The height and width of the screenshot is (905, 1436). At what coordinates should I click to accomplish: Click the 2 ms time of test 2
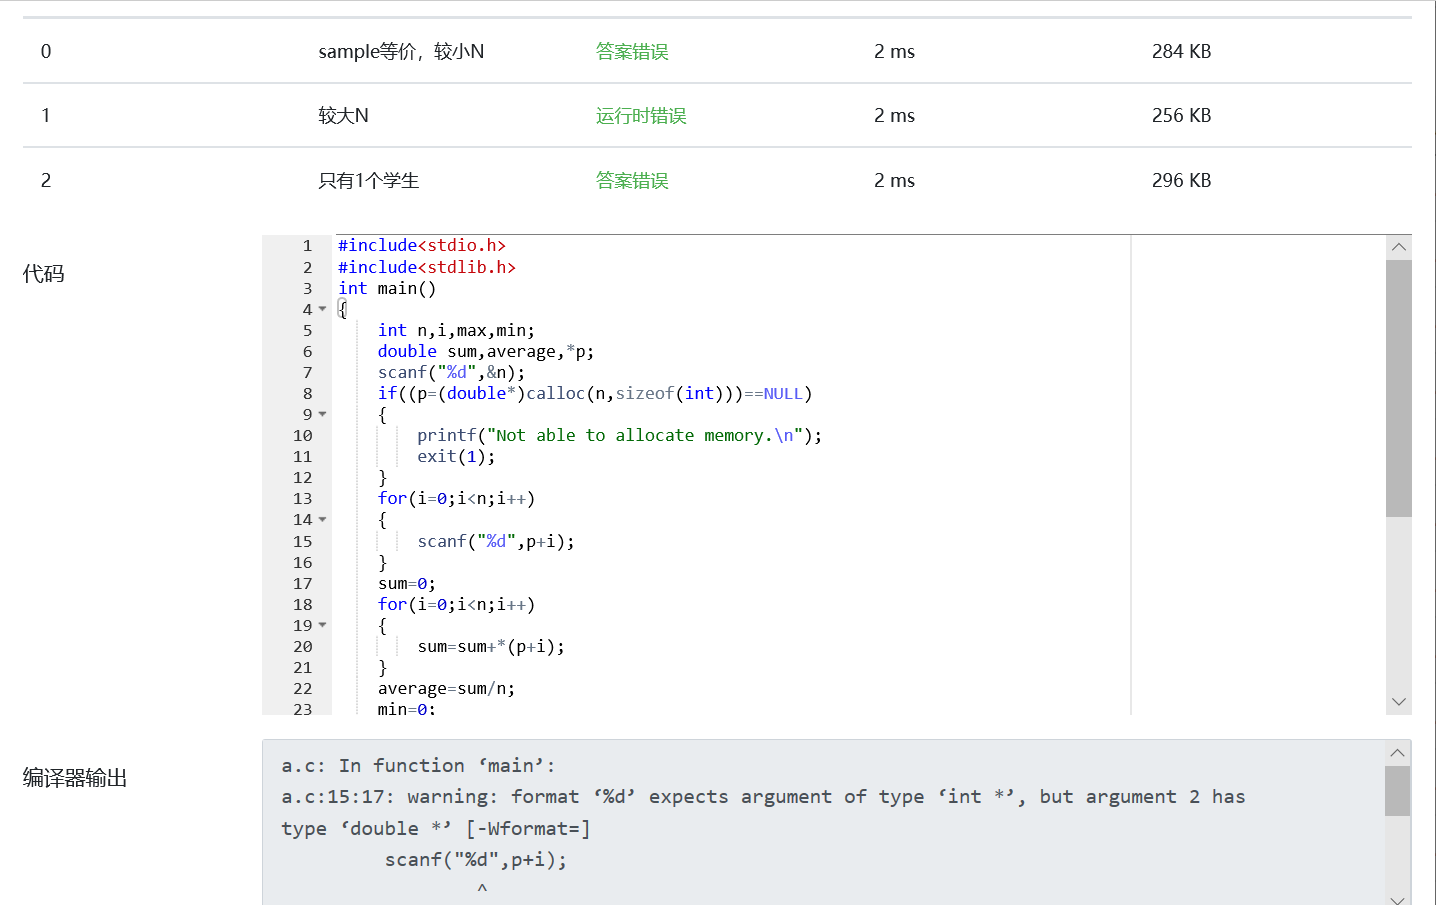pos(894,181)
